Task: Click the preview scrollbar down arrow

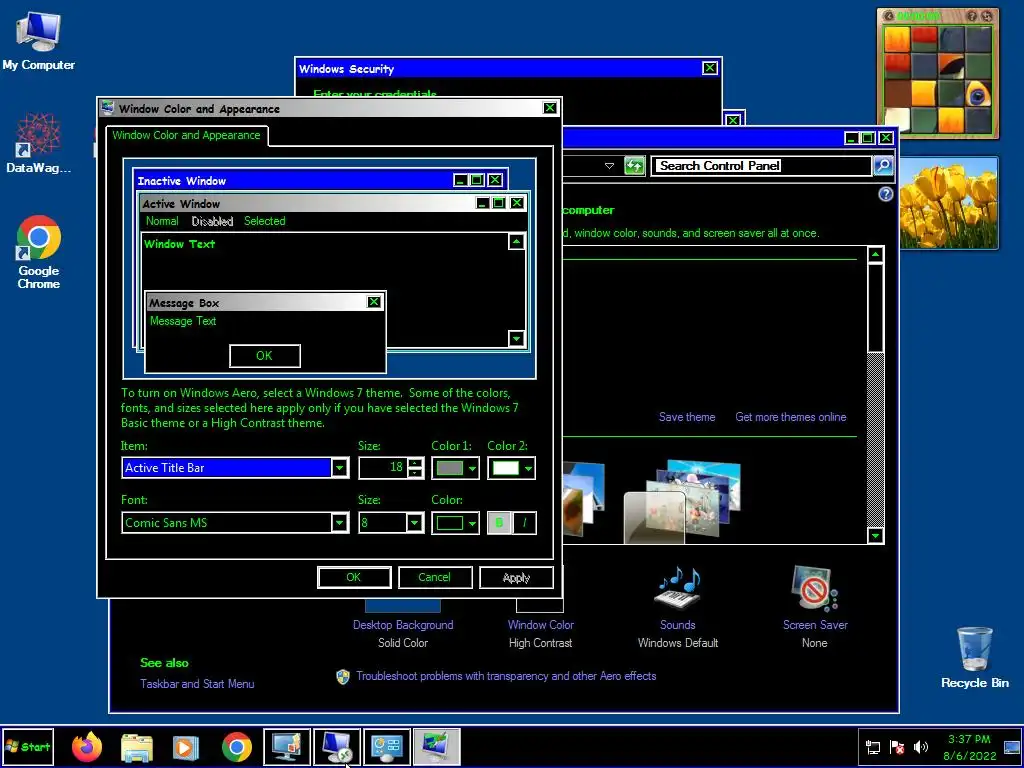Action: [516, 338]
